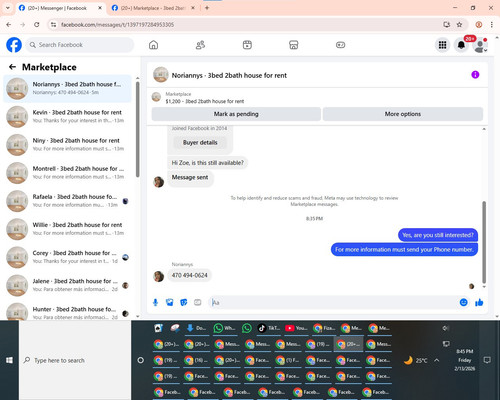Click the 'Yes, are you still interested?' message

click(438, 235)
